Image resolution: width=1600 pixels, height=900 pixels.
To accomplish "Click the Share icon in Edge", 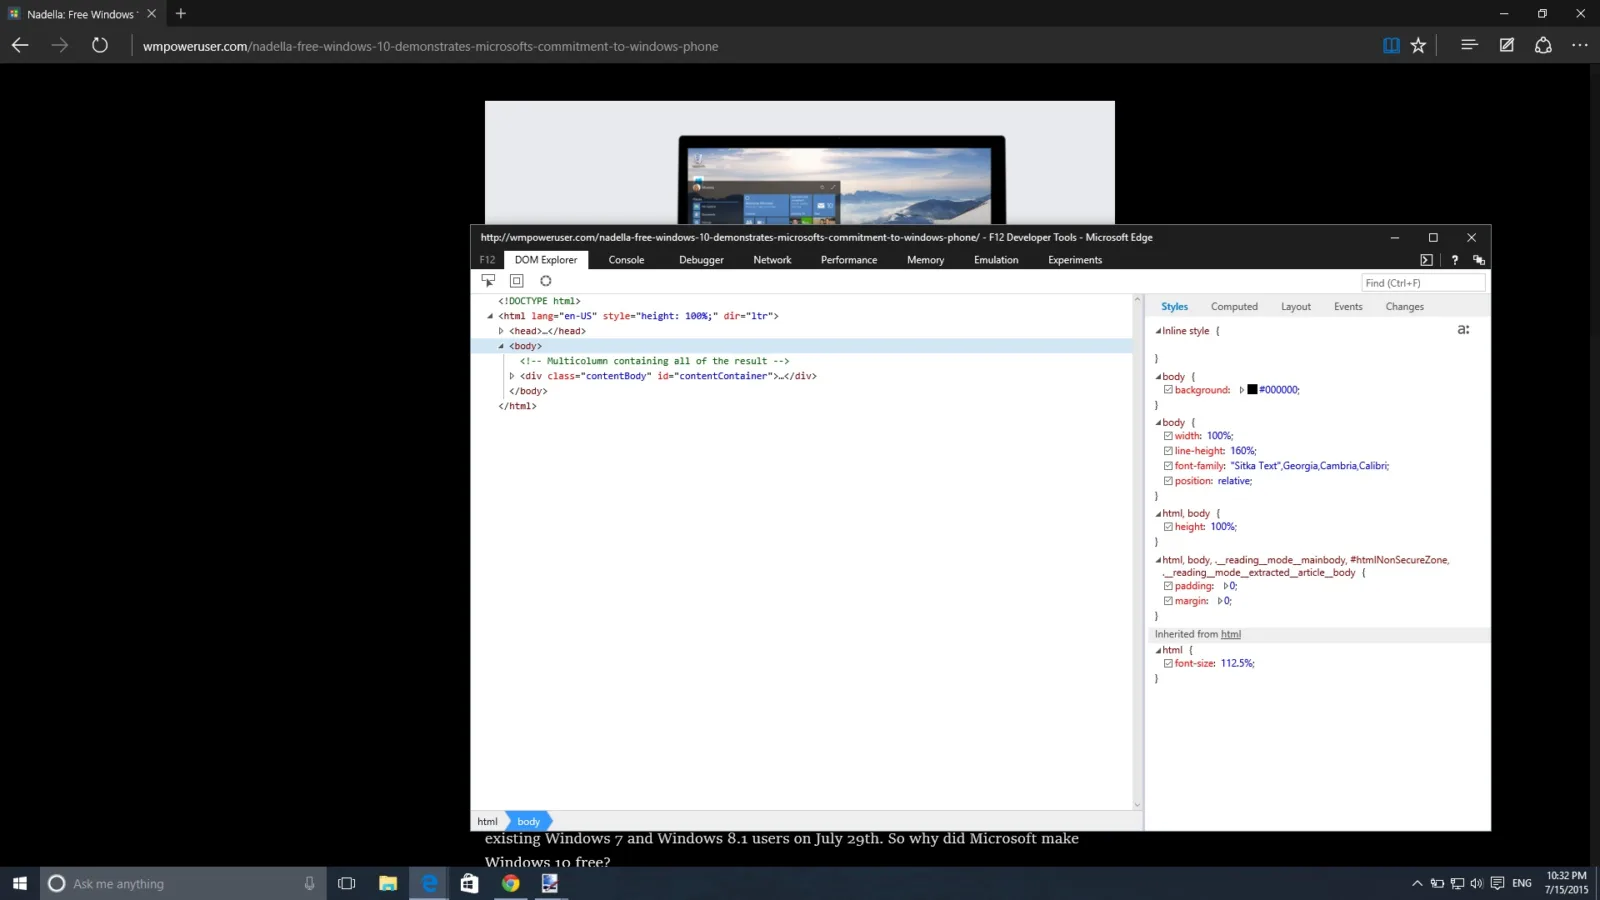I will [1543, 45].
